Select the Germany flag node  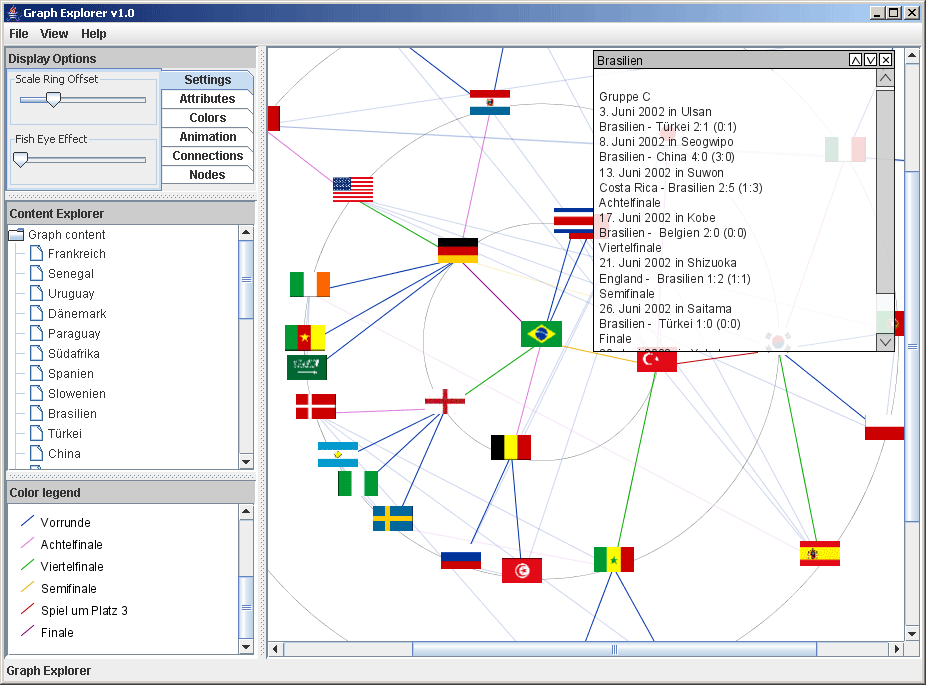(457, 251)
